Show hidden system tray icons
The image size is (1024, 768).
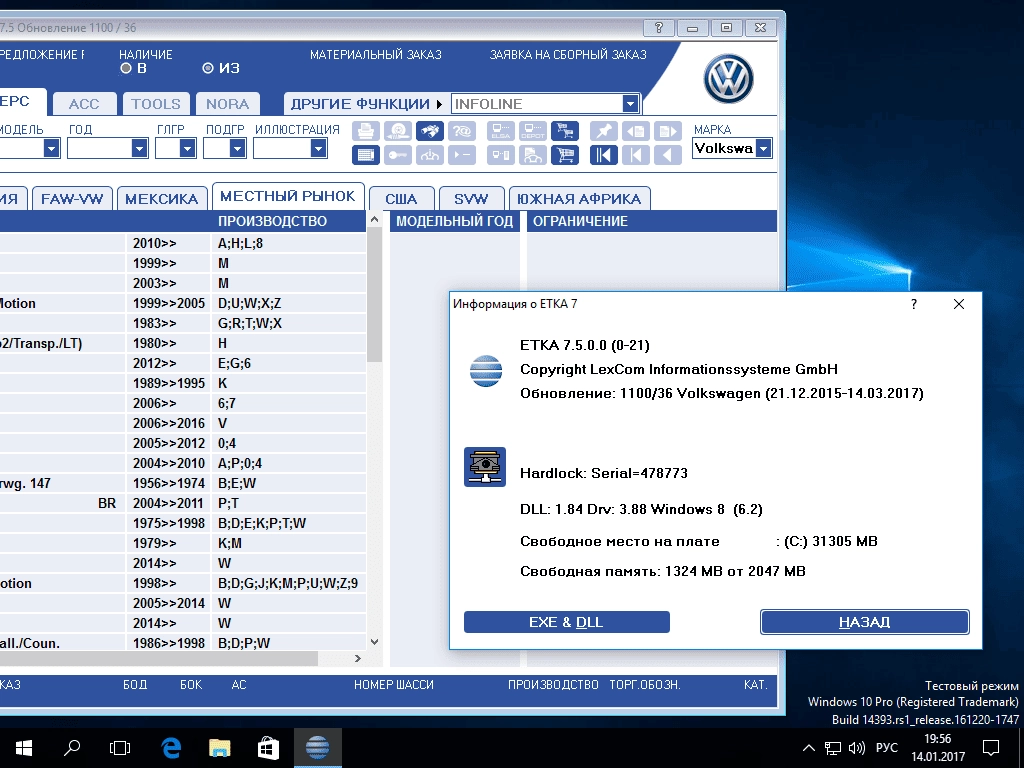808,748
